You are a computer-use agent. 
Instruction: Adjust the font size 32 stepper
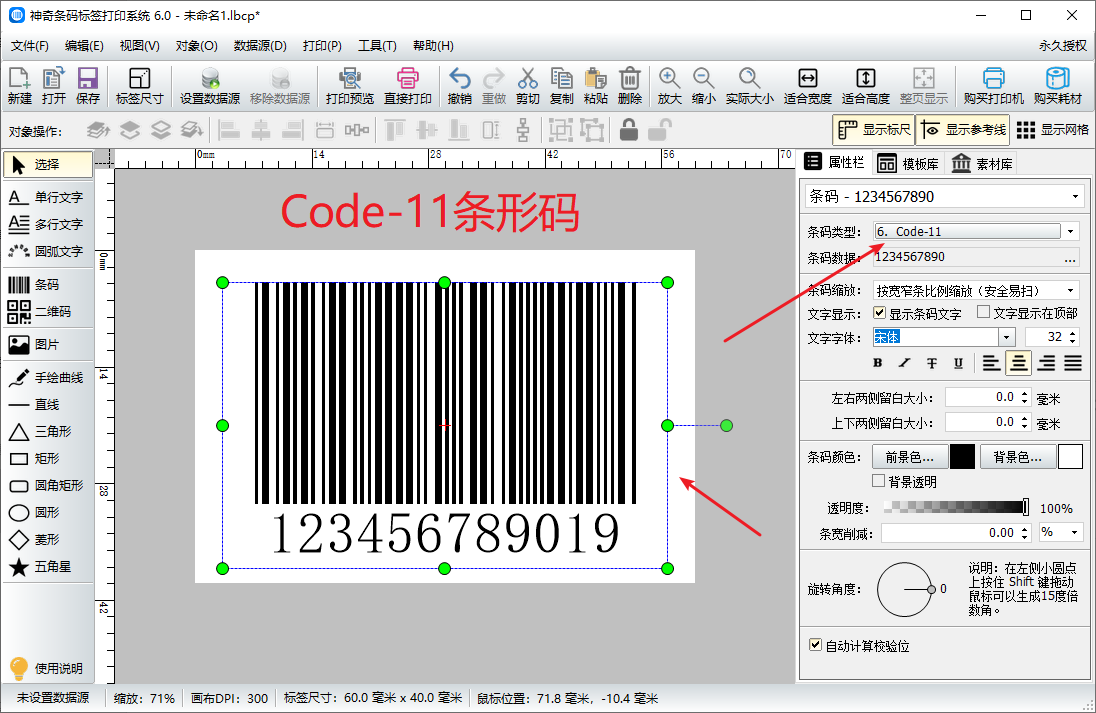[1073, 337]
